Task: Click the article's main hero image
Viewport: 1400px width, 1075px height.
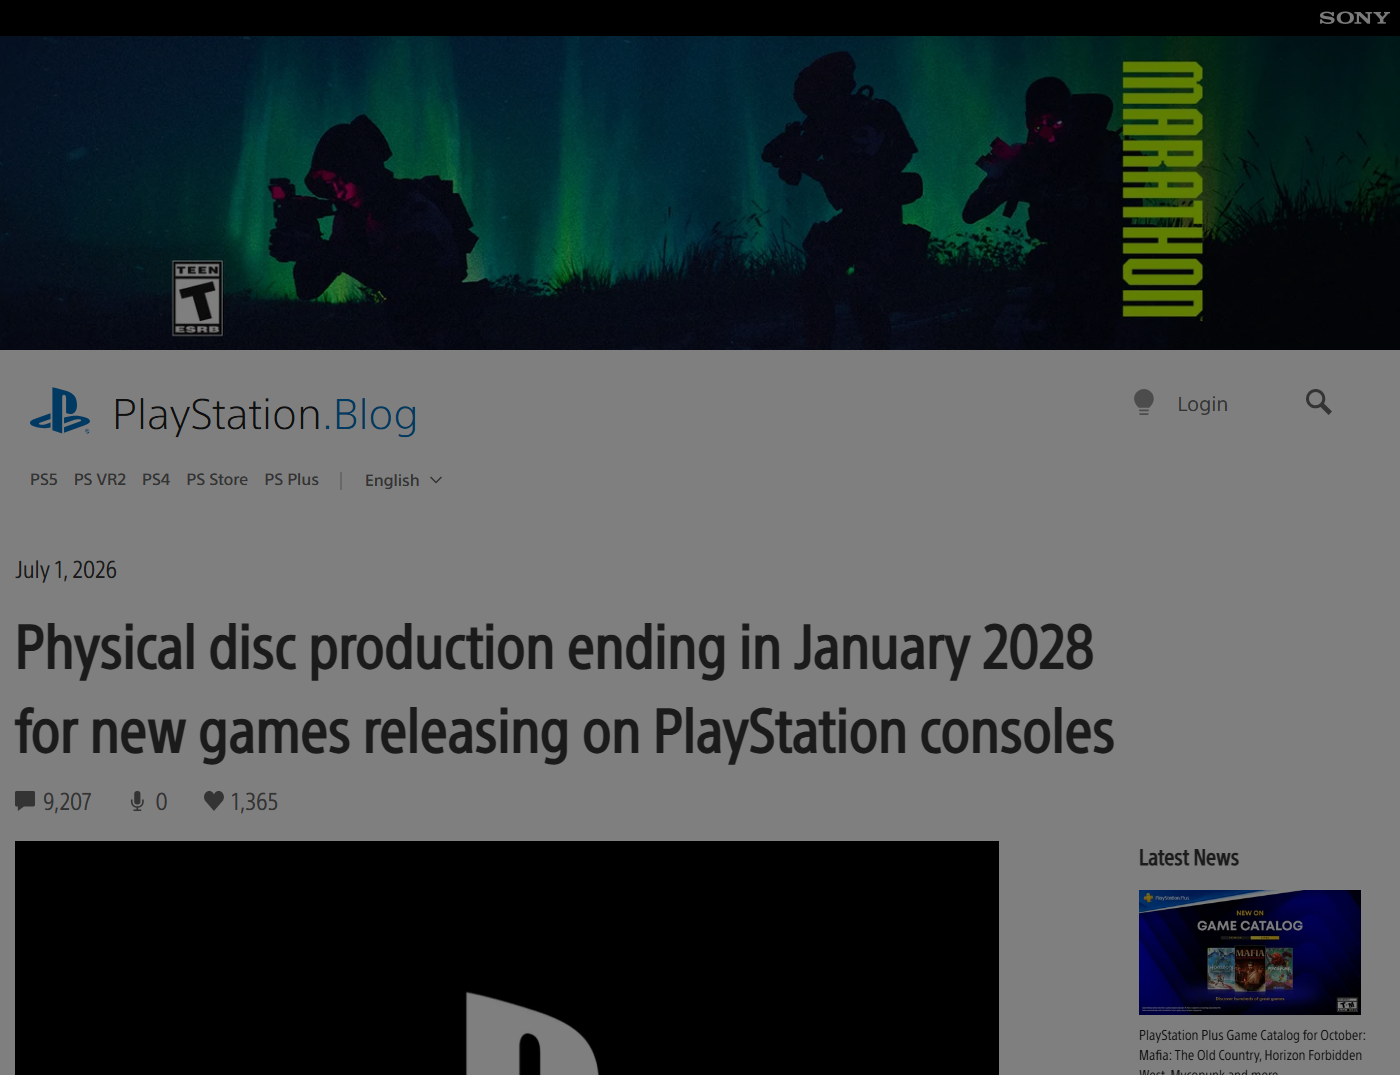Action: pos(507,958)
